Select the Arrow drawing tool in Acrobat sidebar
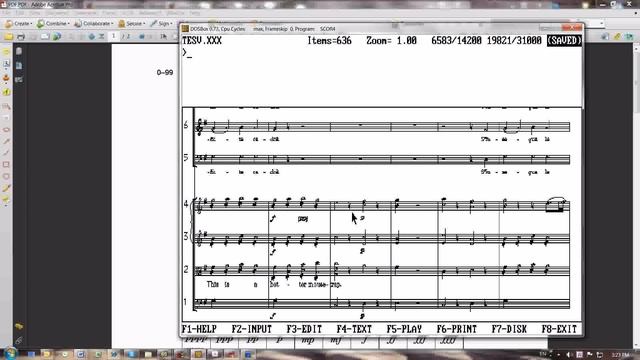The image size is (640, 360). 6,141
